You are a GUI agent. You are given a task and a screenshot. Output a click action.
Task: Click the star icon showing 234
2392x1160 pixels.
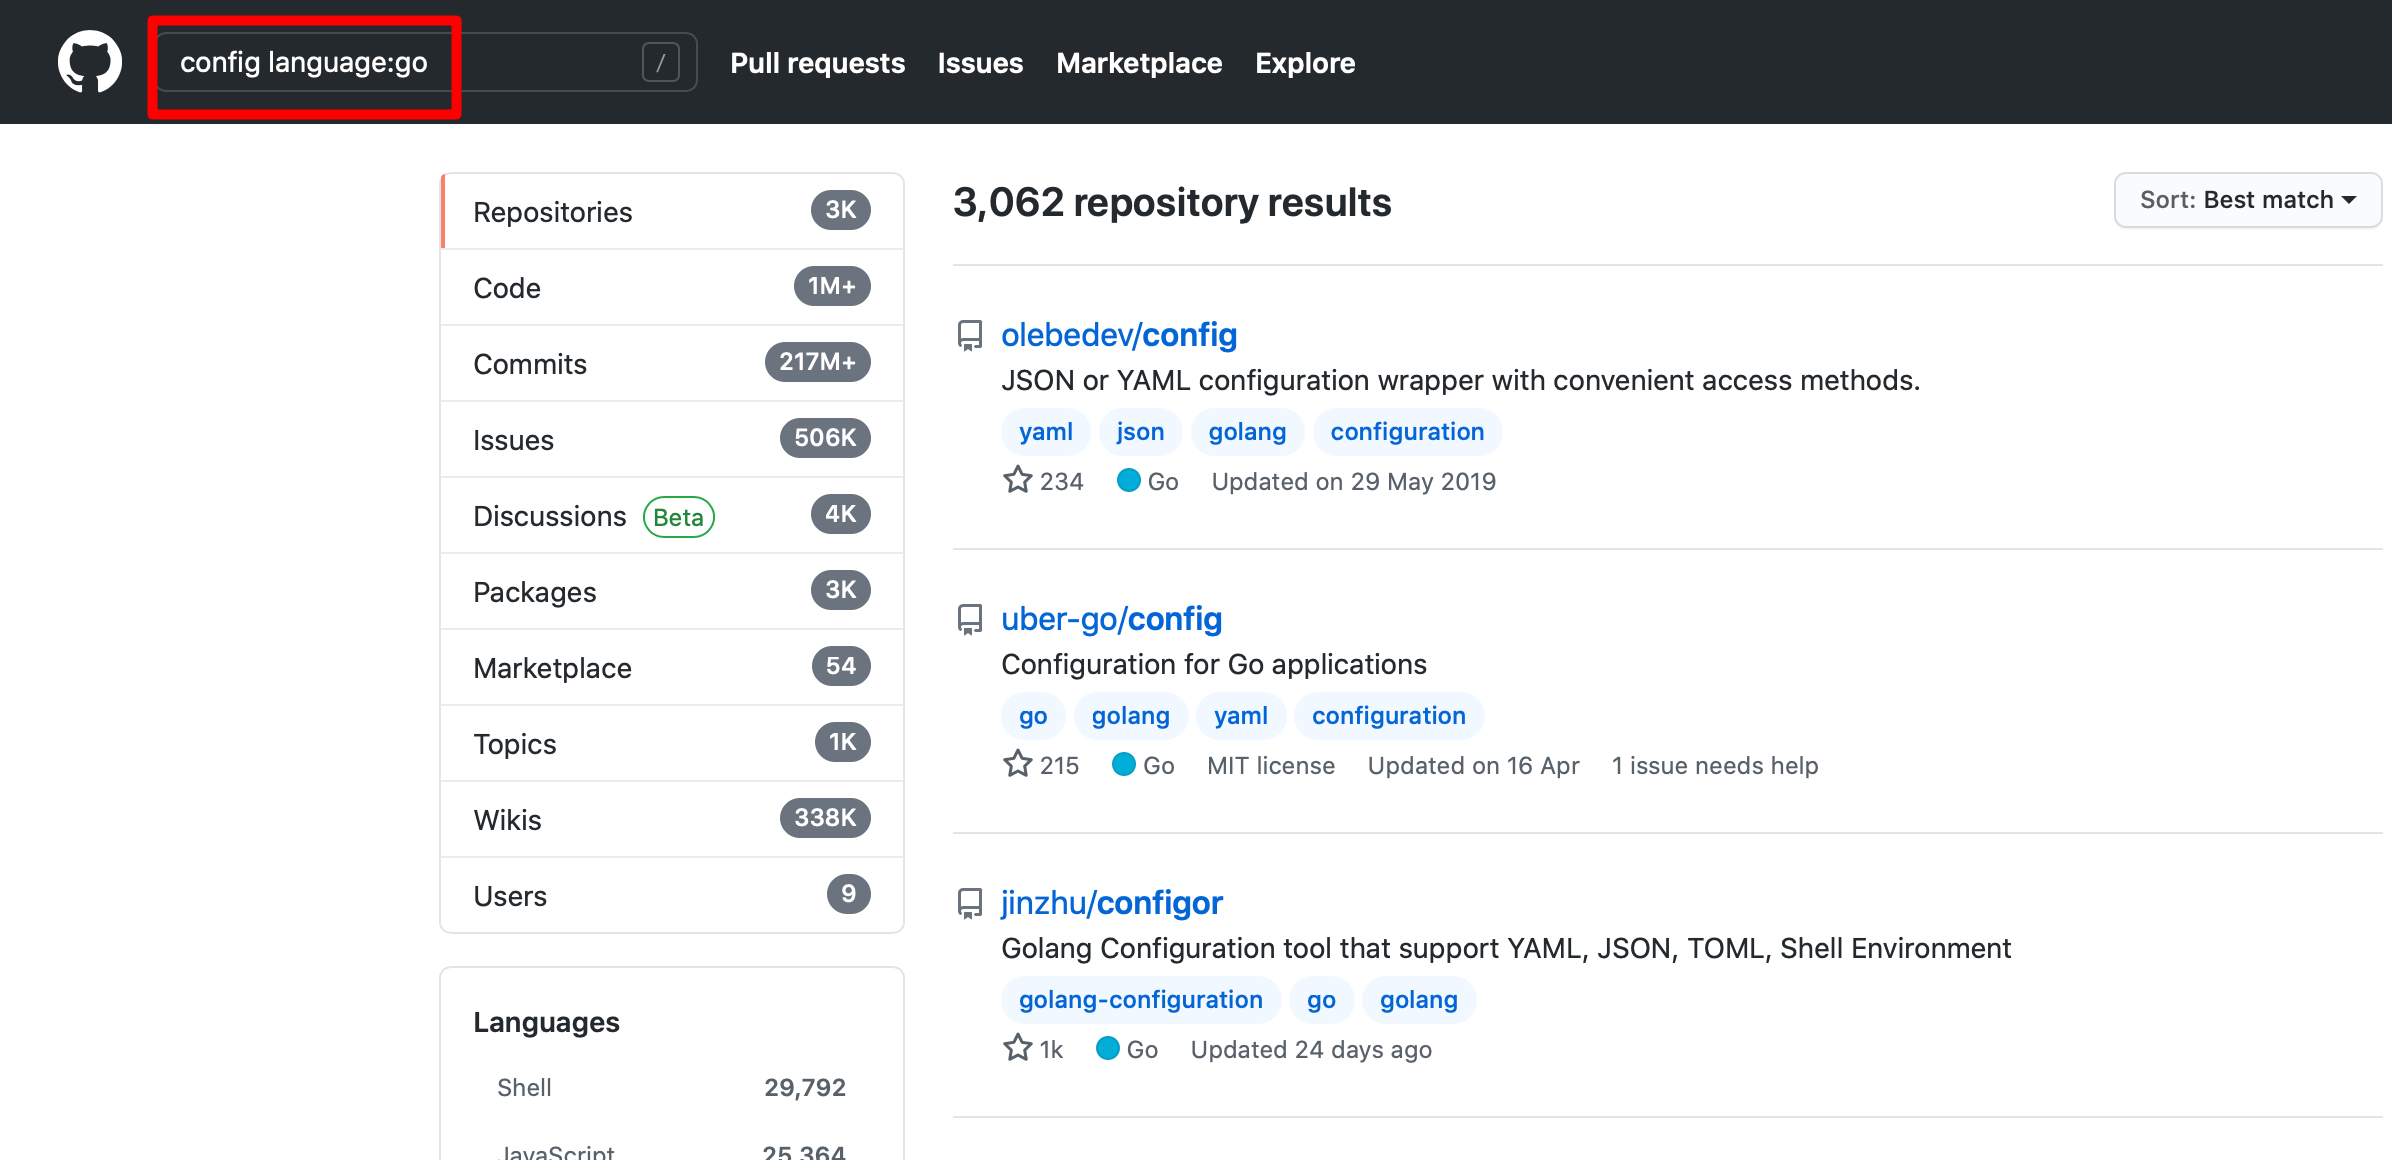click(x=1018, y=481)
